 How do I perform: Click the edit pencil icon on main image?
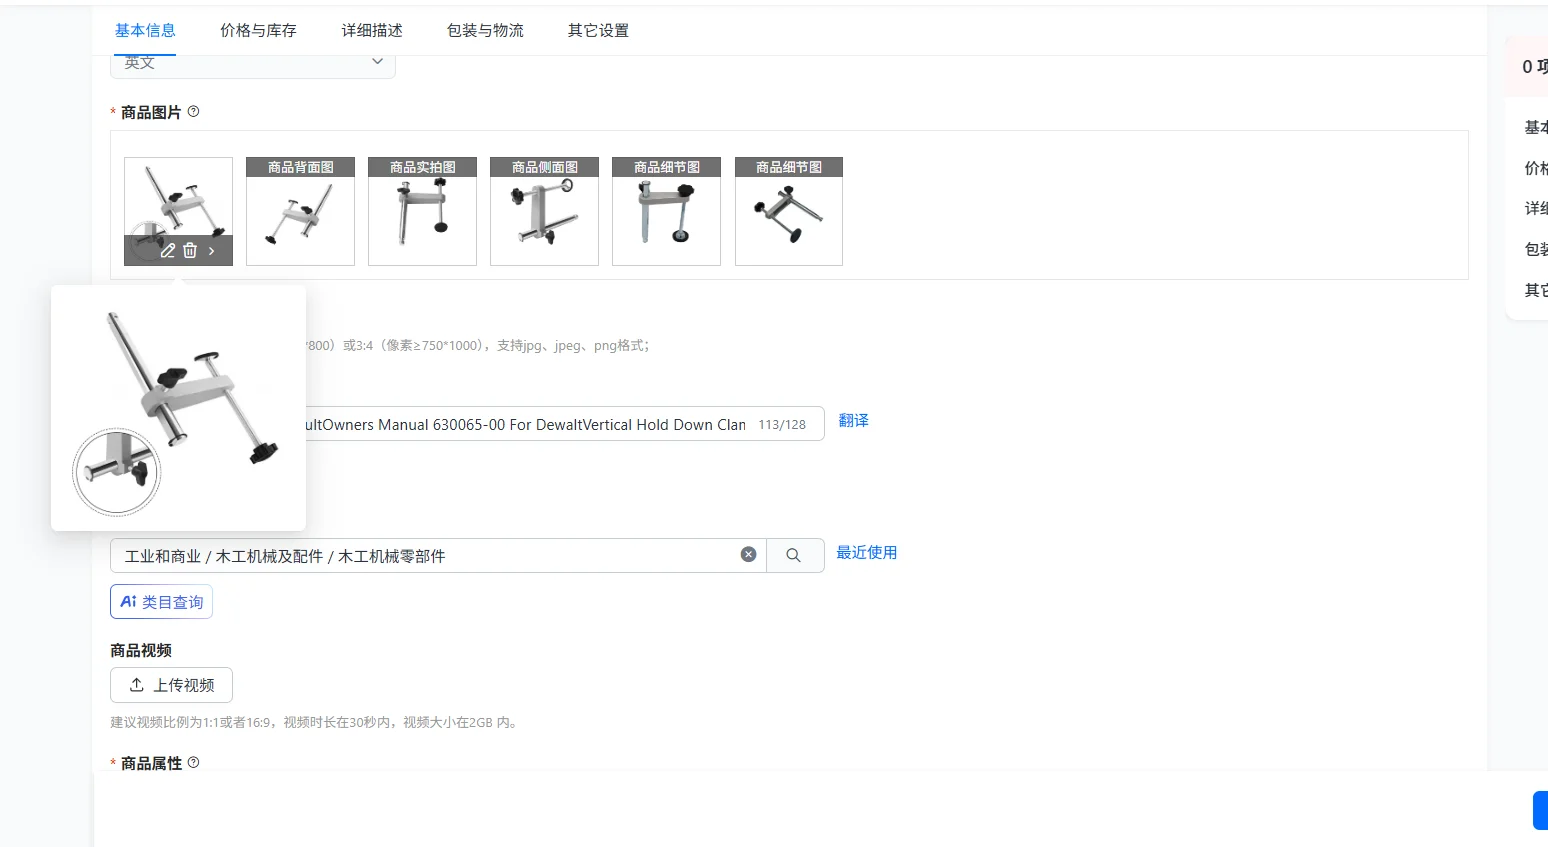(168, 251)
